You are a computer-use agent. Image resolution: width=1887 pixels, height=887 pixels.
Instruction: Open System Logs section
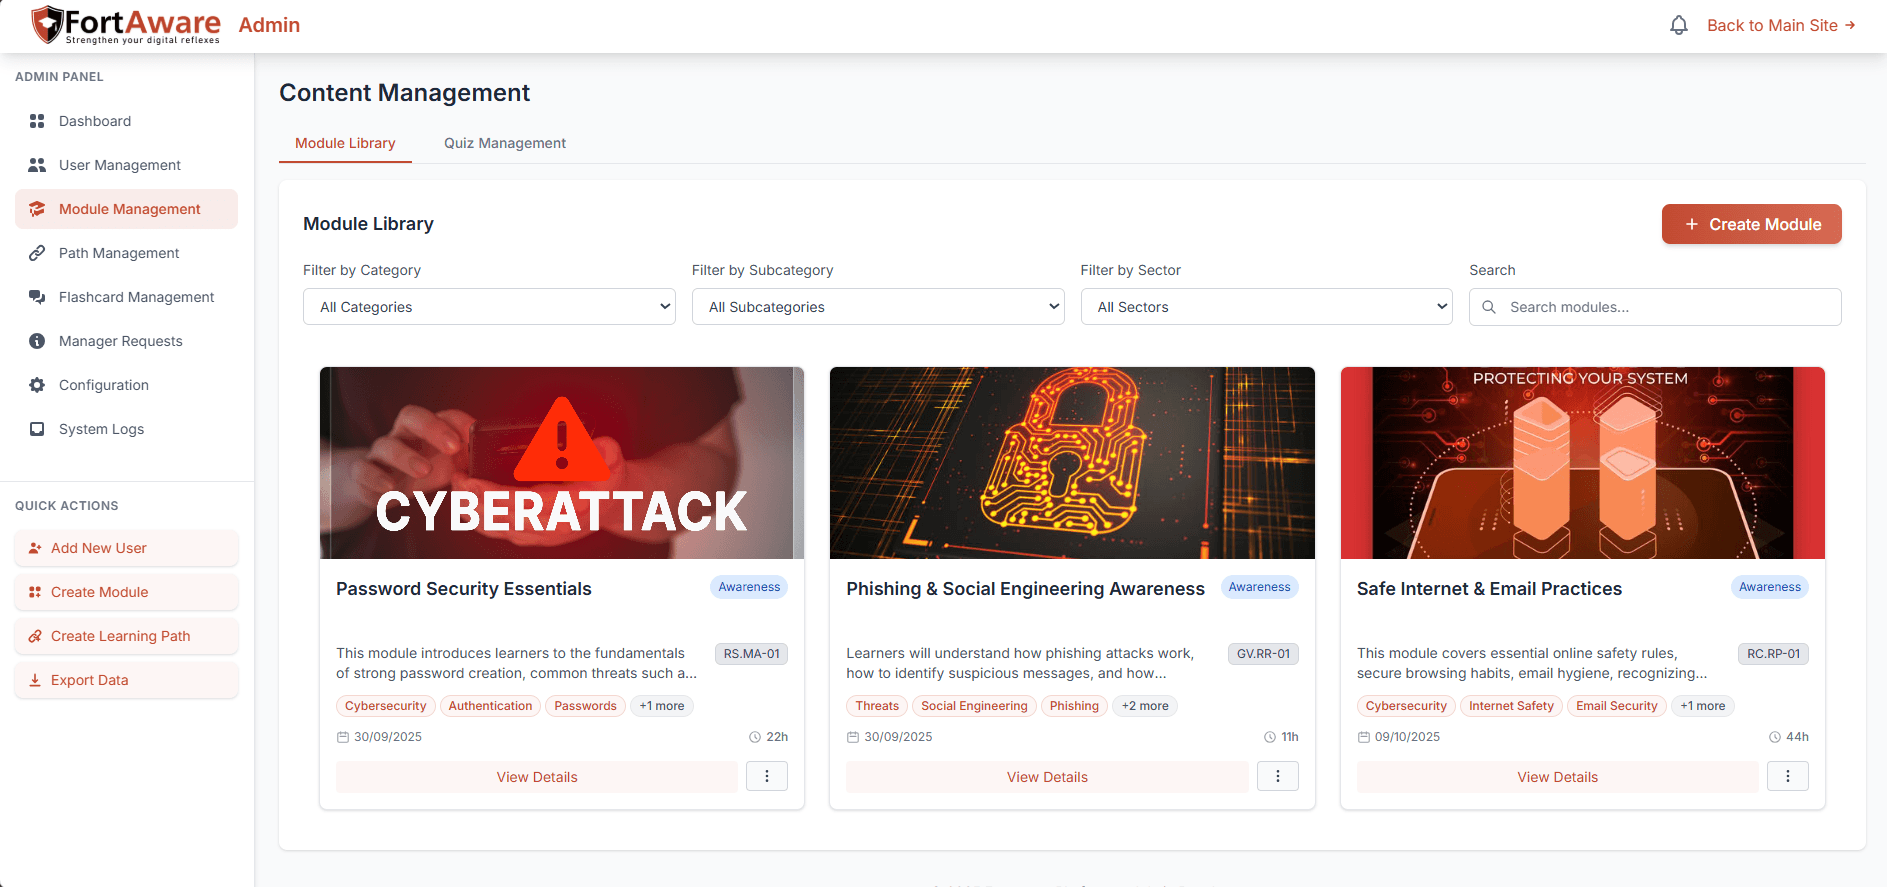[x=126, y=429]
